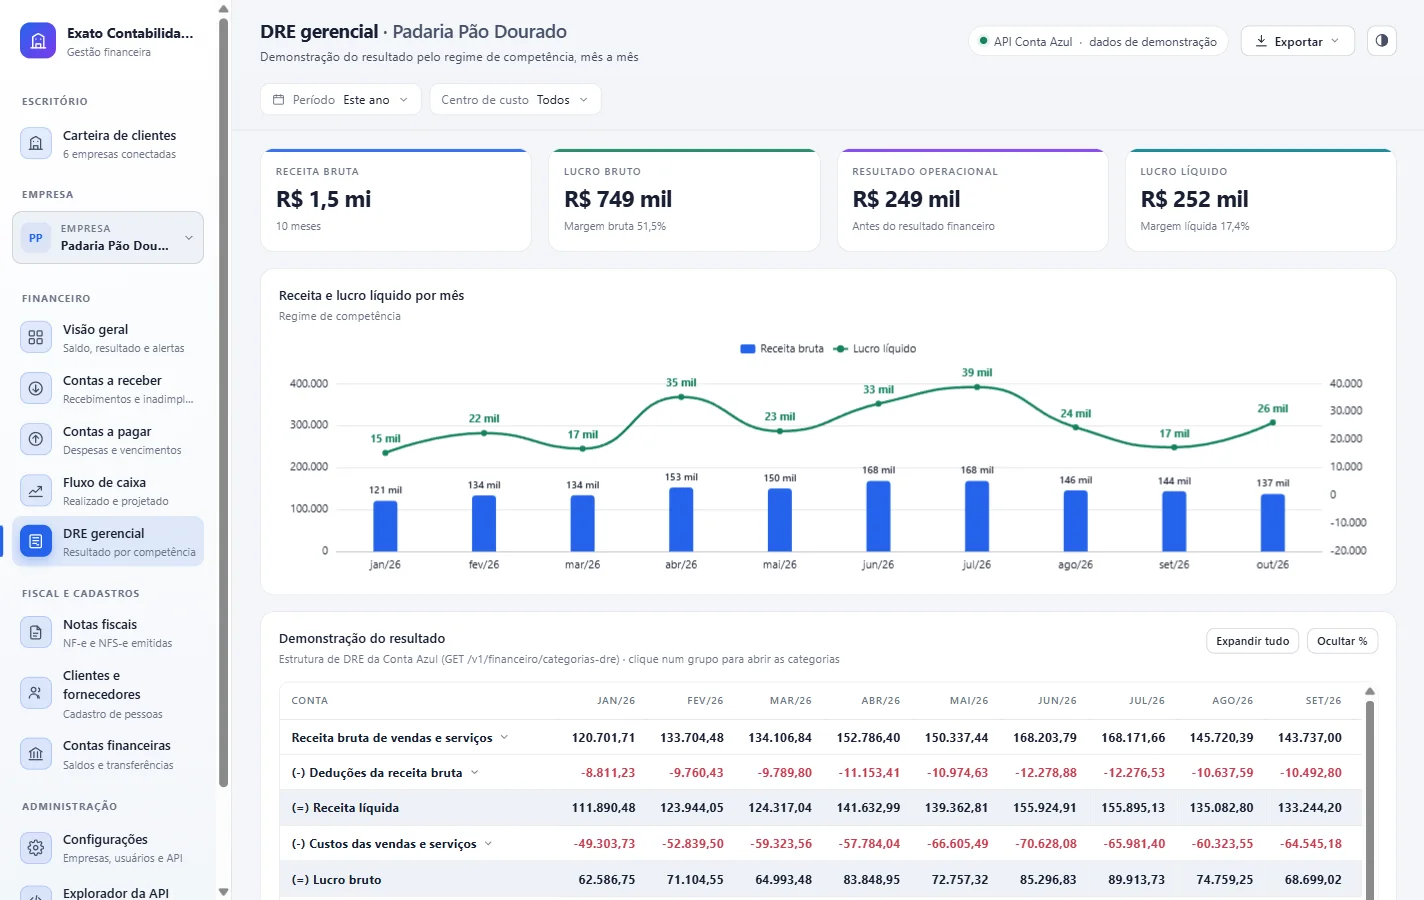This screenshot has width=1424, height=900.
Task: Toggle dark/light theme button
Action: pyautogui.click(x=1381, y=41)
